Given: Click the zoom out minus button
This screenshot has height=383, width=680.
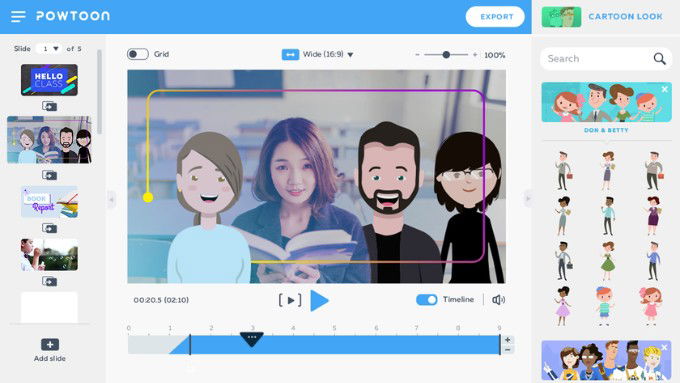Looking at the screenshot, I should [417, 55].
